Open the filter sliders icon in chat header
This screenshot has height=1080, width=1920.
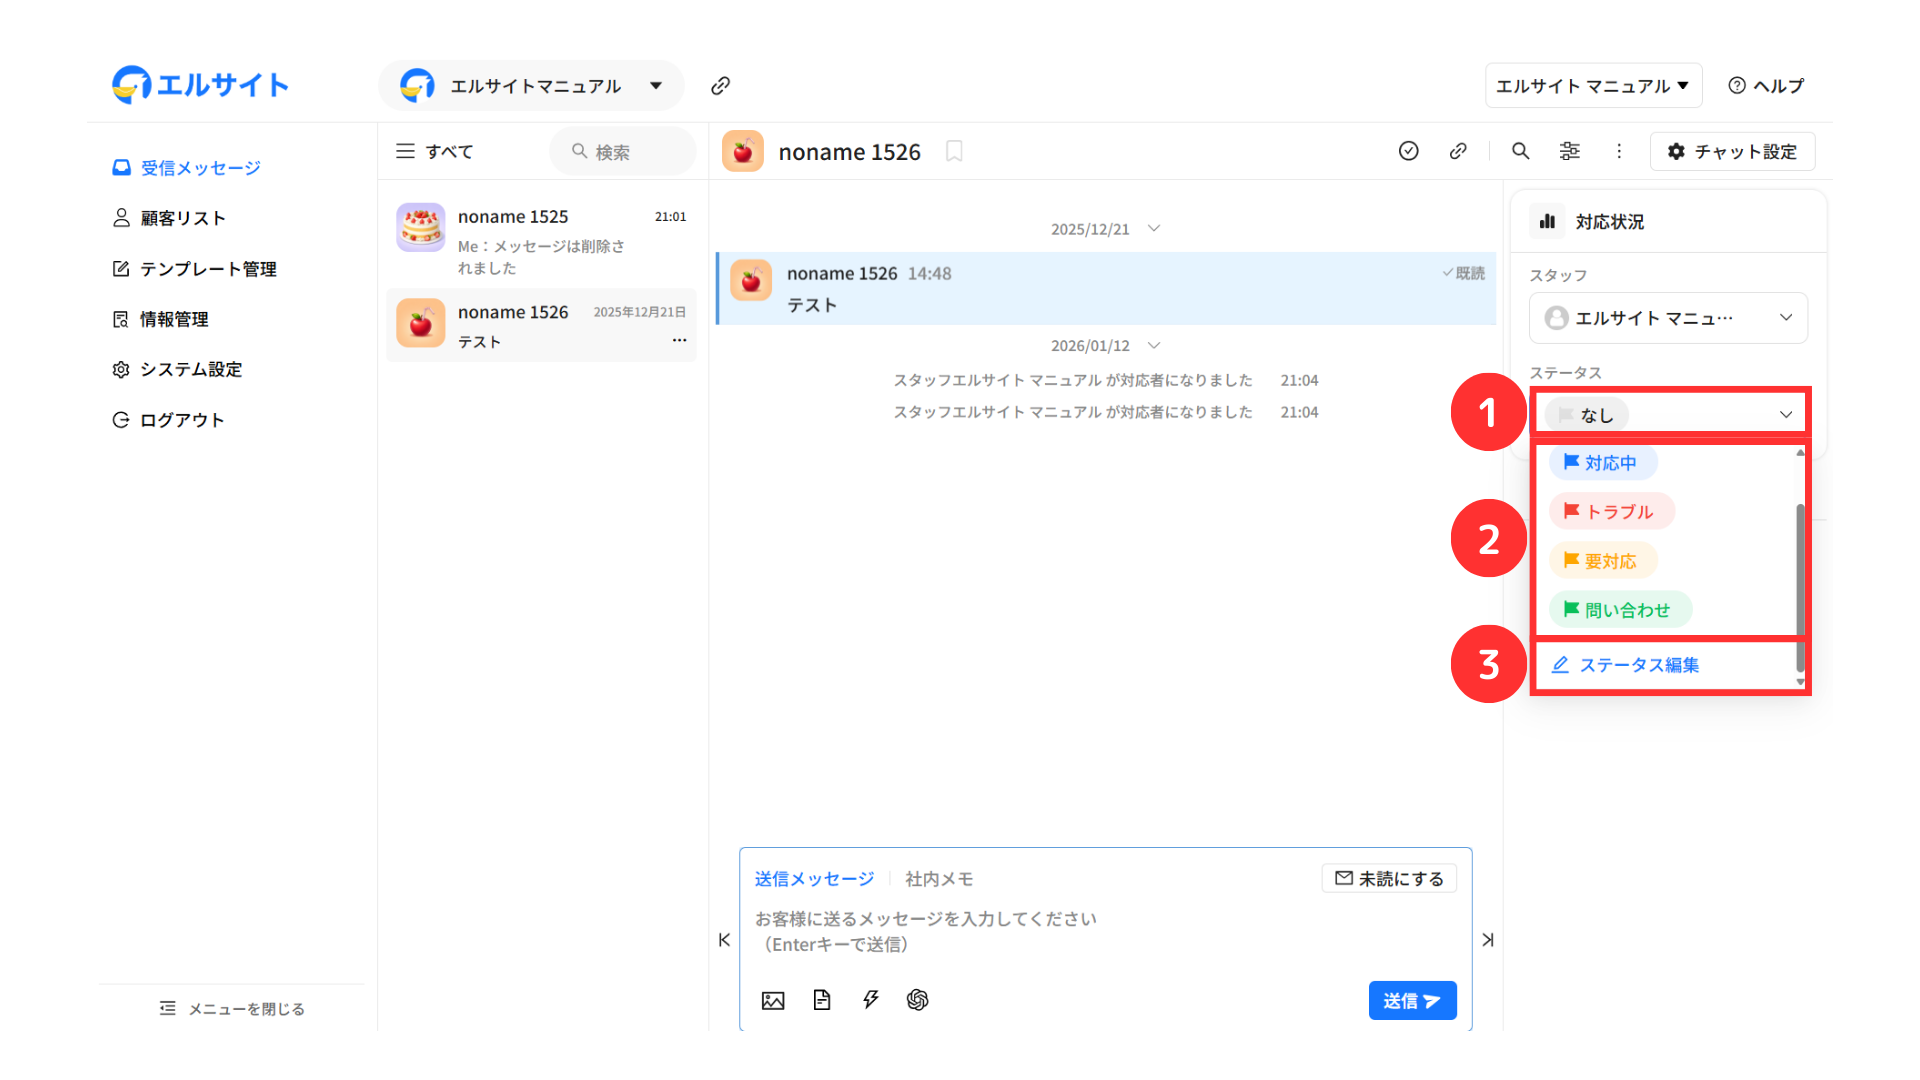[1570, 151]
